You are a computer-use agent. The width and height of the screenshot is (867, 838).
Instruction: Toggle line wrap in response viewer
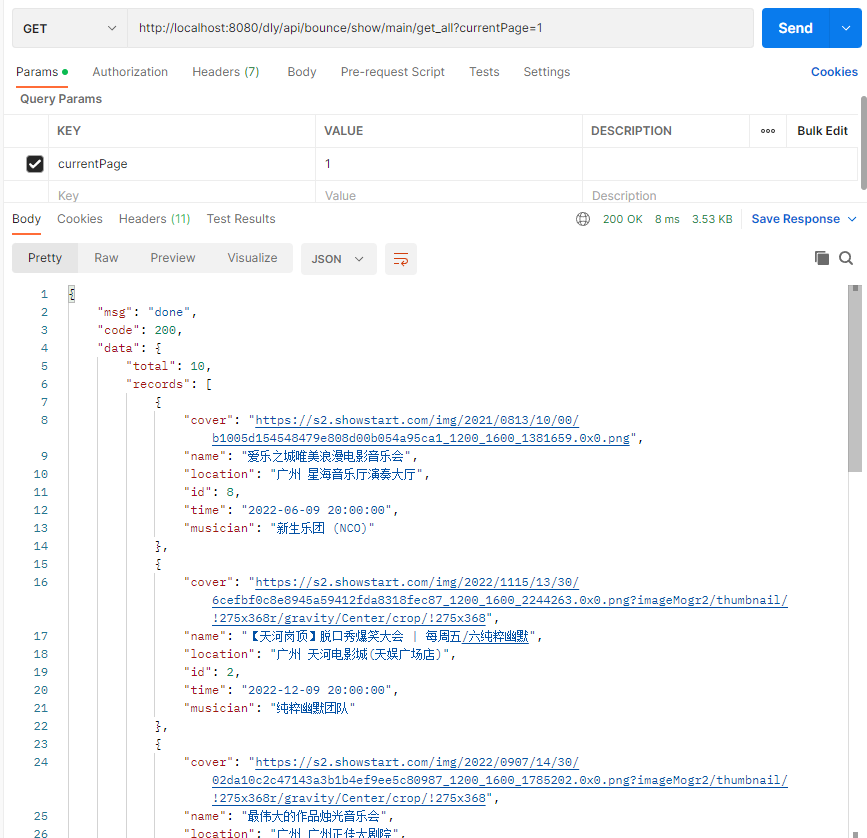pos(400,259)
